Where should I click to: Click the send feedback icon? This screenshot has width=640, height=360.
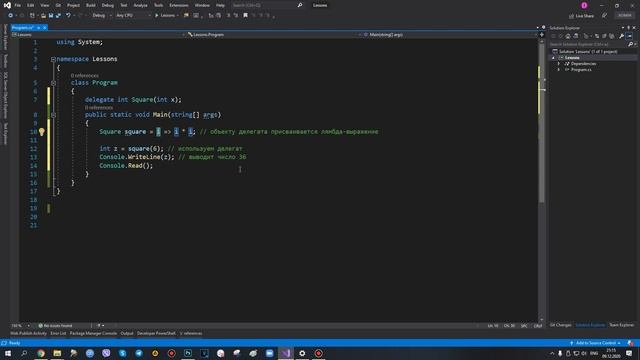pos(604,16)
